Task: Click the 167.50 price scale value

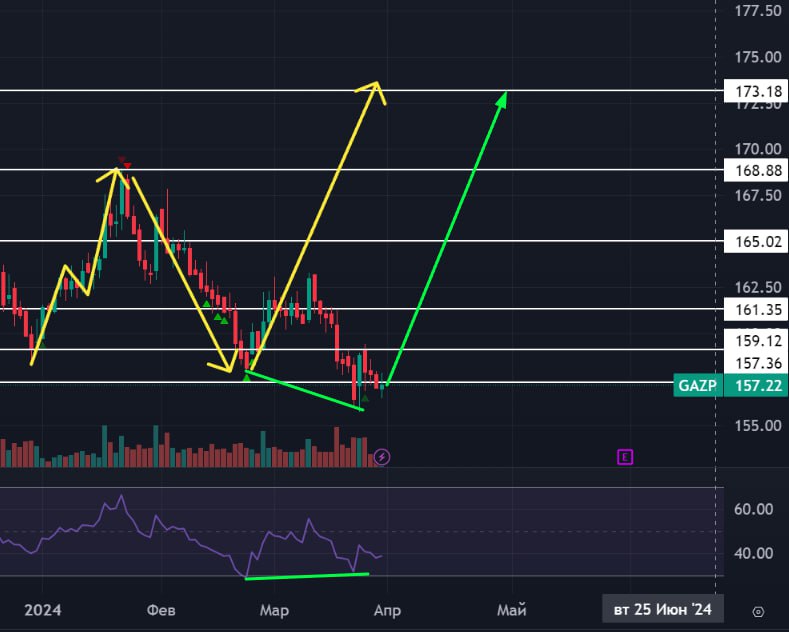Action: 758,195
